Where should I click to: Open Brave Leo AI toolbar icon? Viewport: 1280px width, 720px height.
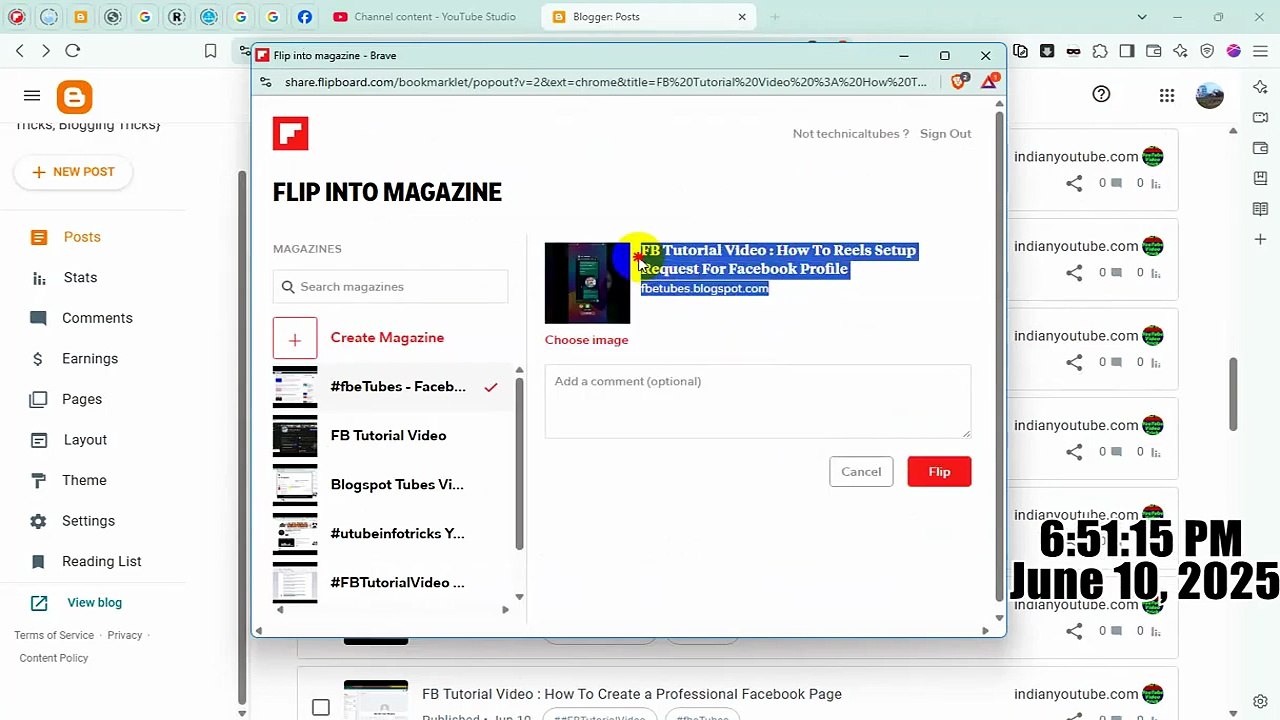(1180, 51)
